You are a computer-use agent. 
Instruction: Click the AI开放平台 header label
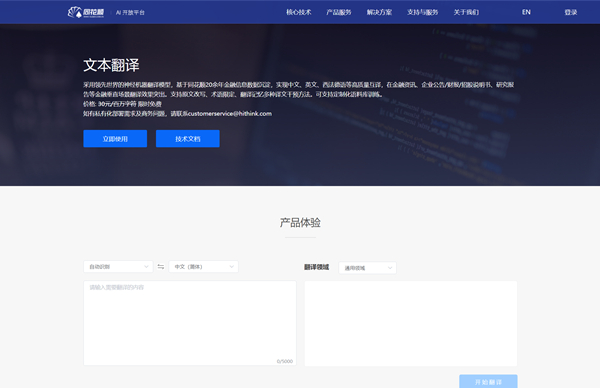pyautogui.click(x=130, y=12)
